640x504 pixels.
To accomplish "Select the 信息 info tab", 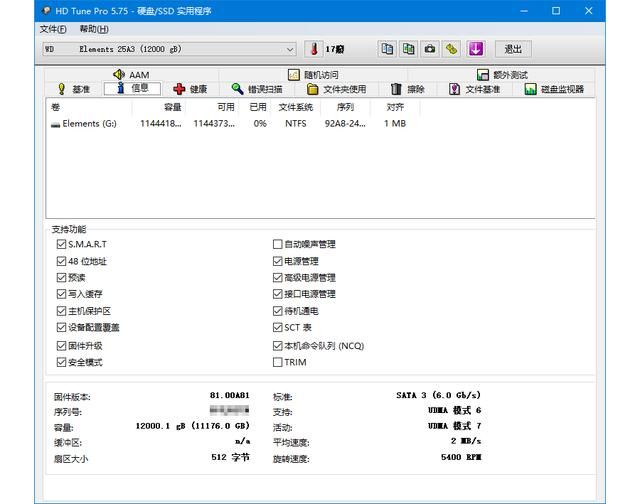I will point(132,88).
